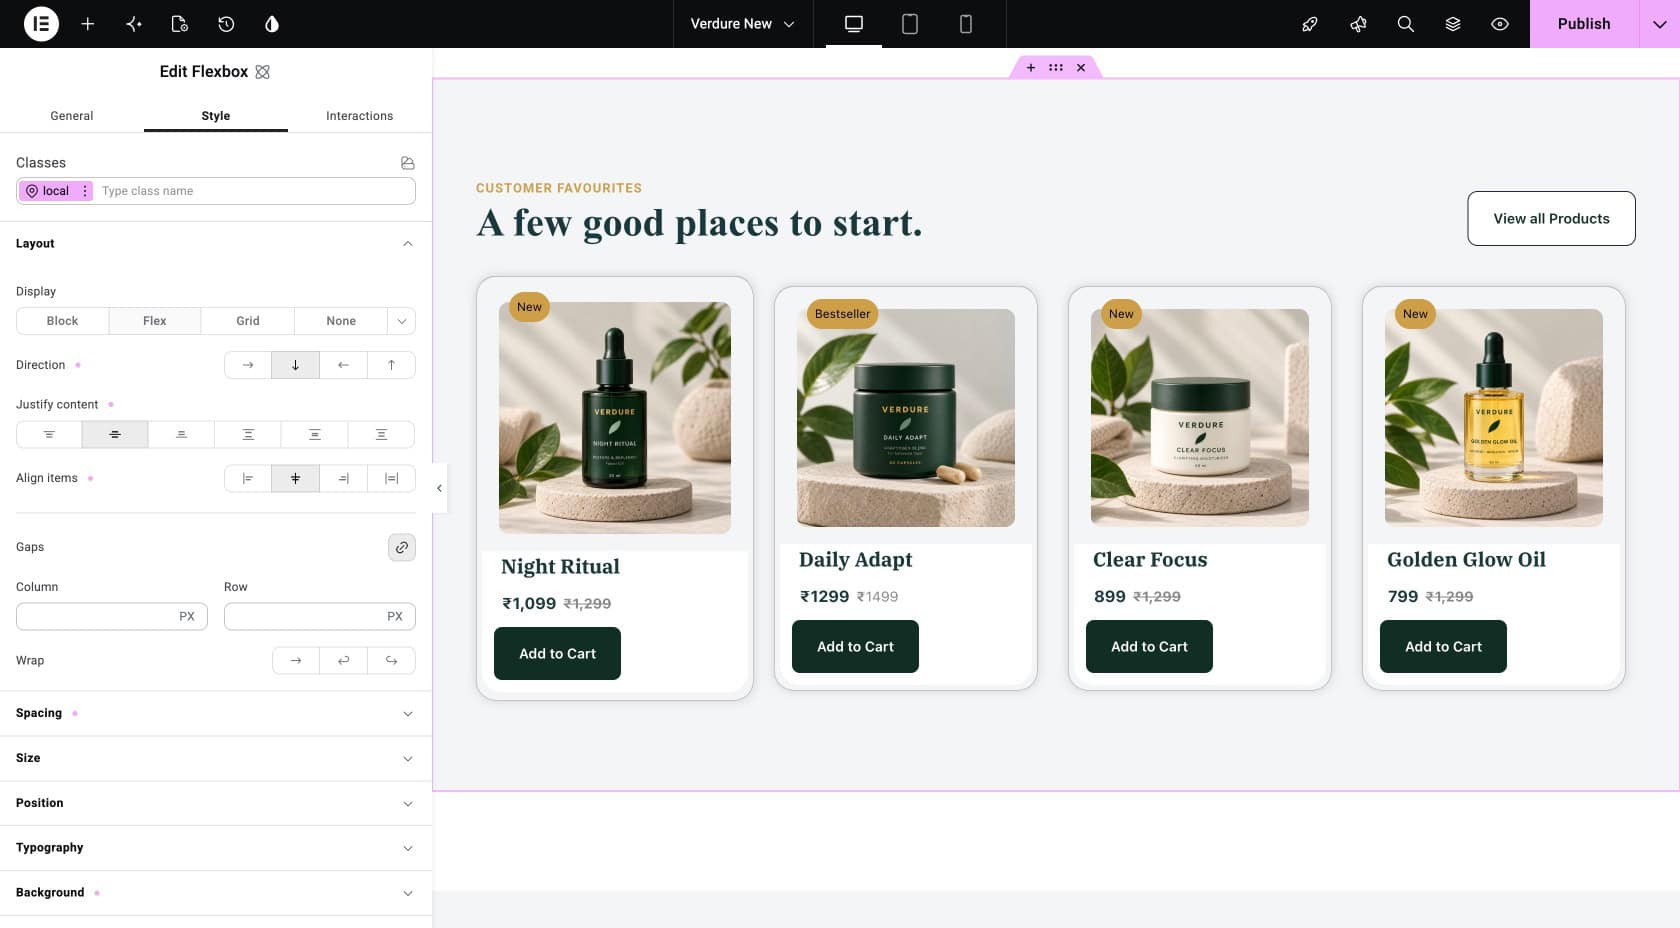Open the Publish options arrow
Image resolution: width=1680 pixels, height=928 pixels.
[1660, 24]
